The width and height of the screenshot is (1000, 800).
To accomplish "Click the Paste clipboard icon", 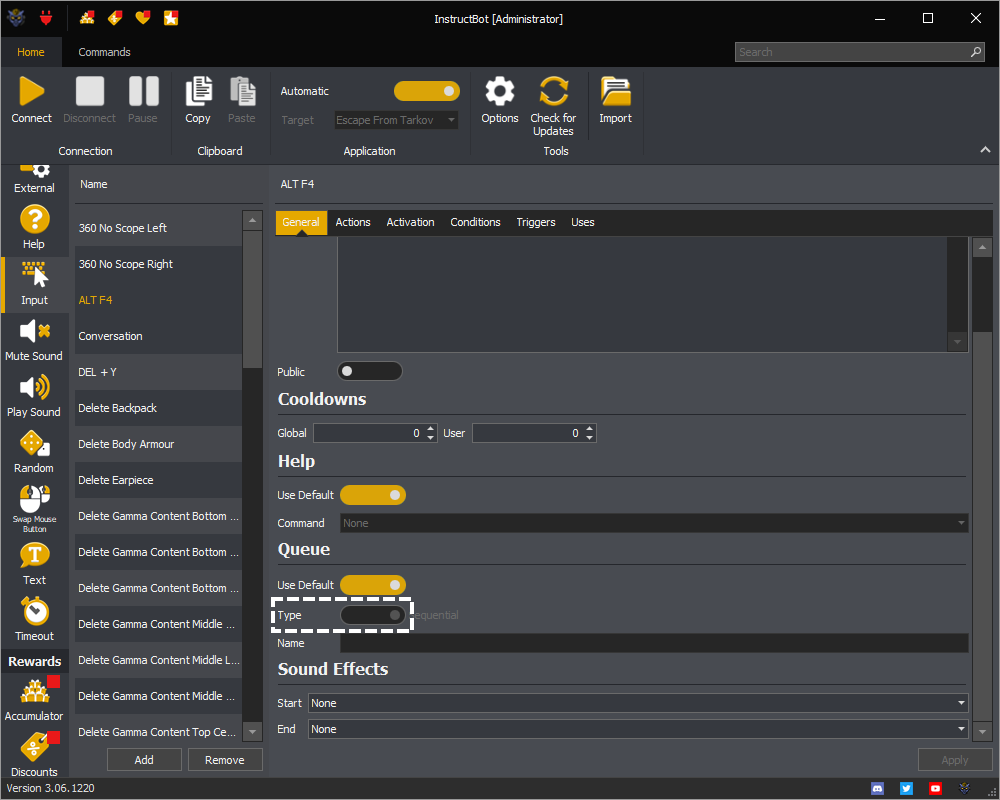I will [242, 91].
